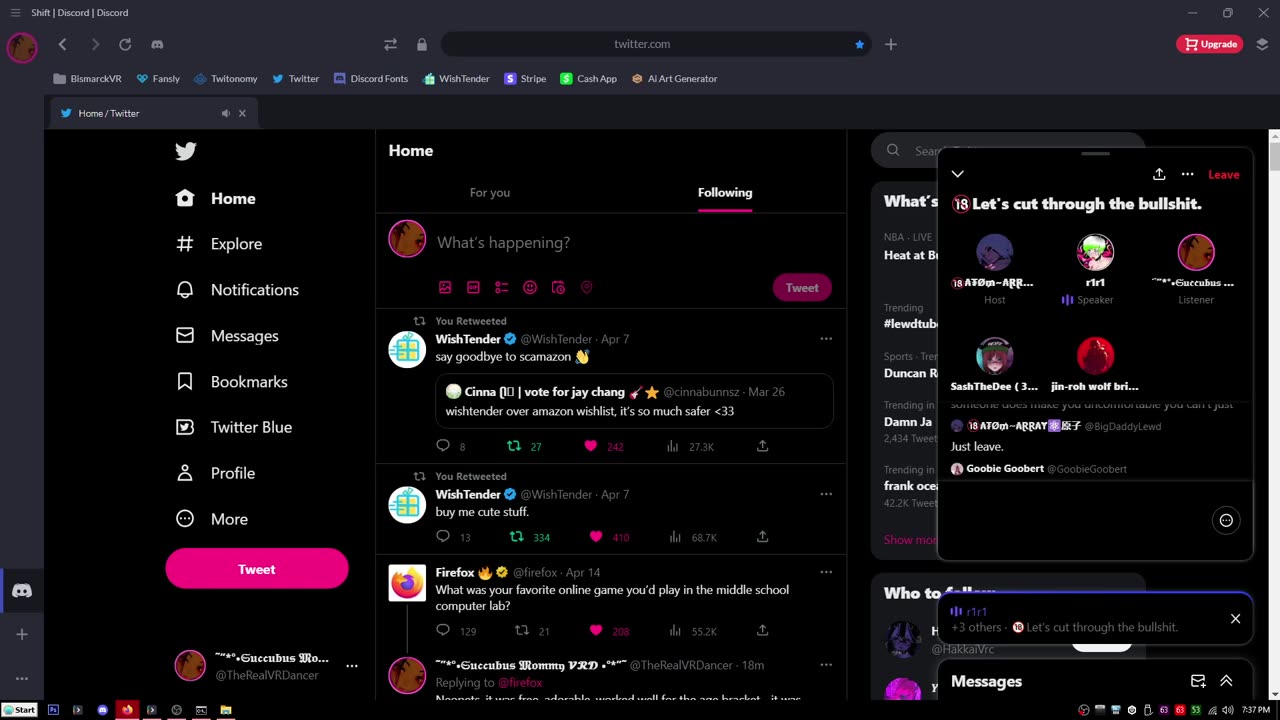This screenshot has width=1280, height=720.
Task: Reply to the Firefox tweet
Action: click(x=443, y=630)
